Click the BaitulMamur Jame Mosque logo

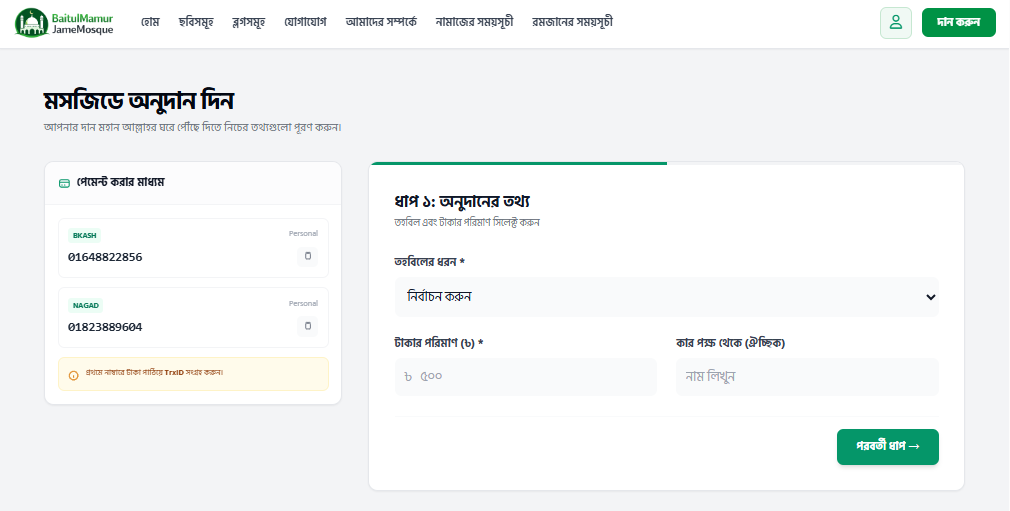(65, 23)
